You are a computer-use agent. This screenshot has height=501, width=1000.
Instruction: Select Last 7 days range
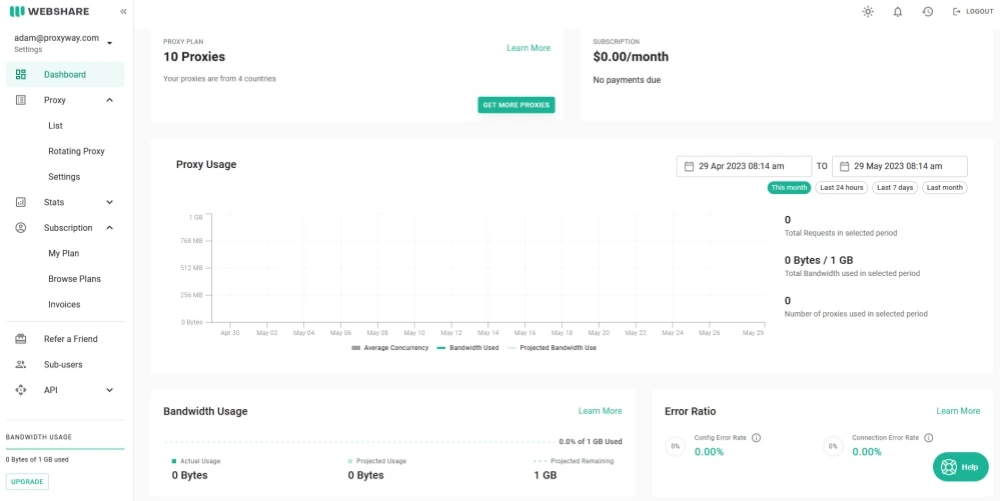(895, 187)
